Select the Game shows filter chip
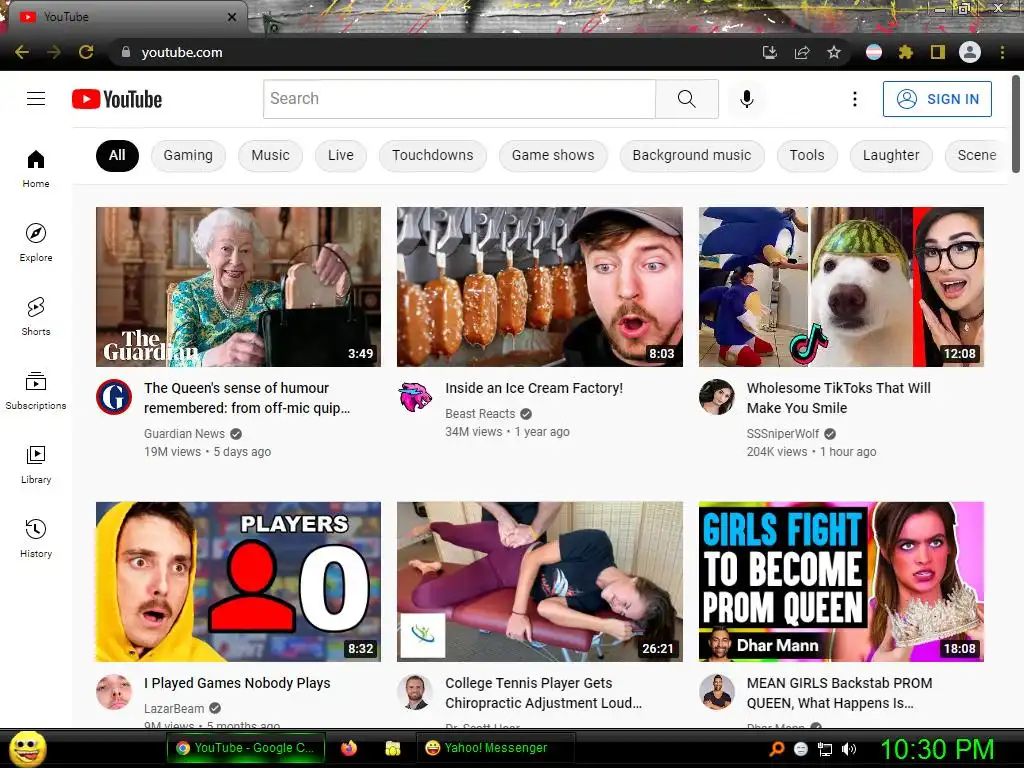This screenshot has height=768, width=1024. pyautogui.click(x=553, y=155)
